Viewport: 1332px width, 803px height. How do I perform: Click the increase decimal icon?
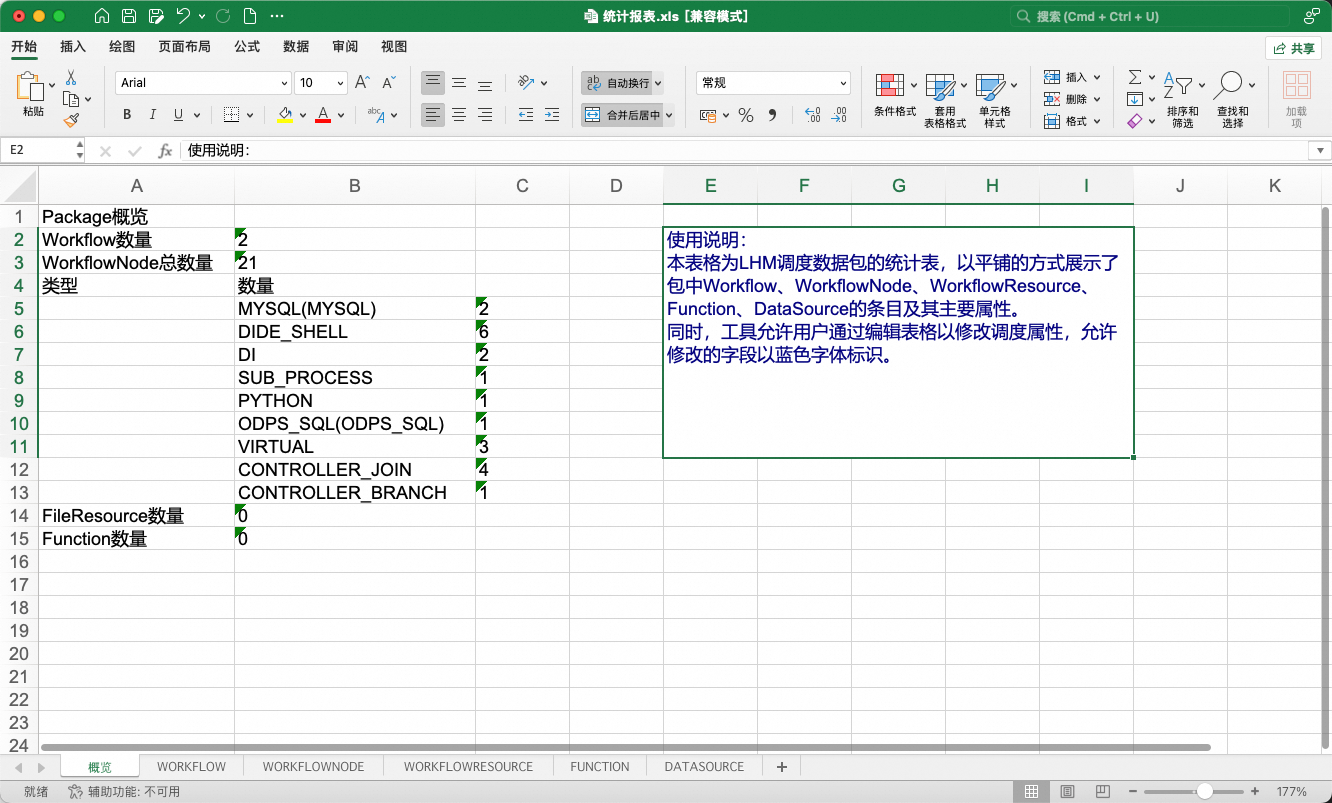coord(812,115)
